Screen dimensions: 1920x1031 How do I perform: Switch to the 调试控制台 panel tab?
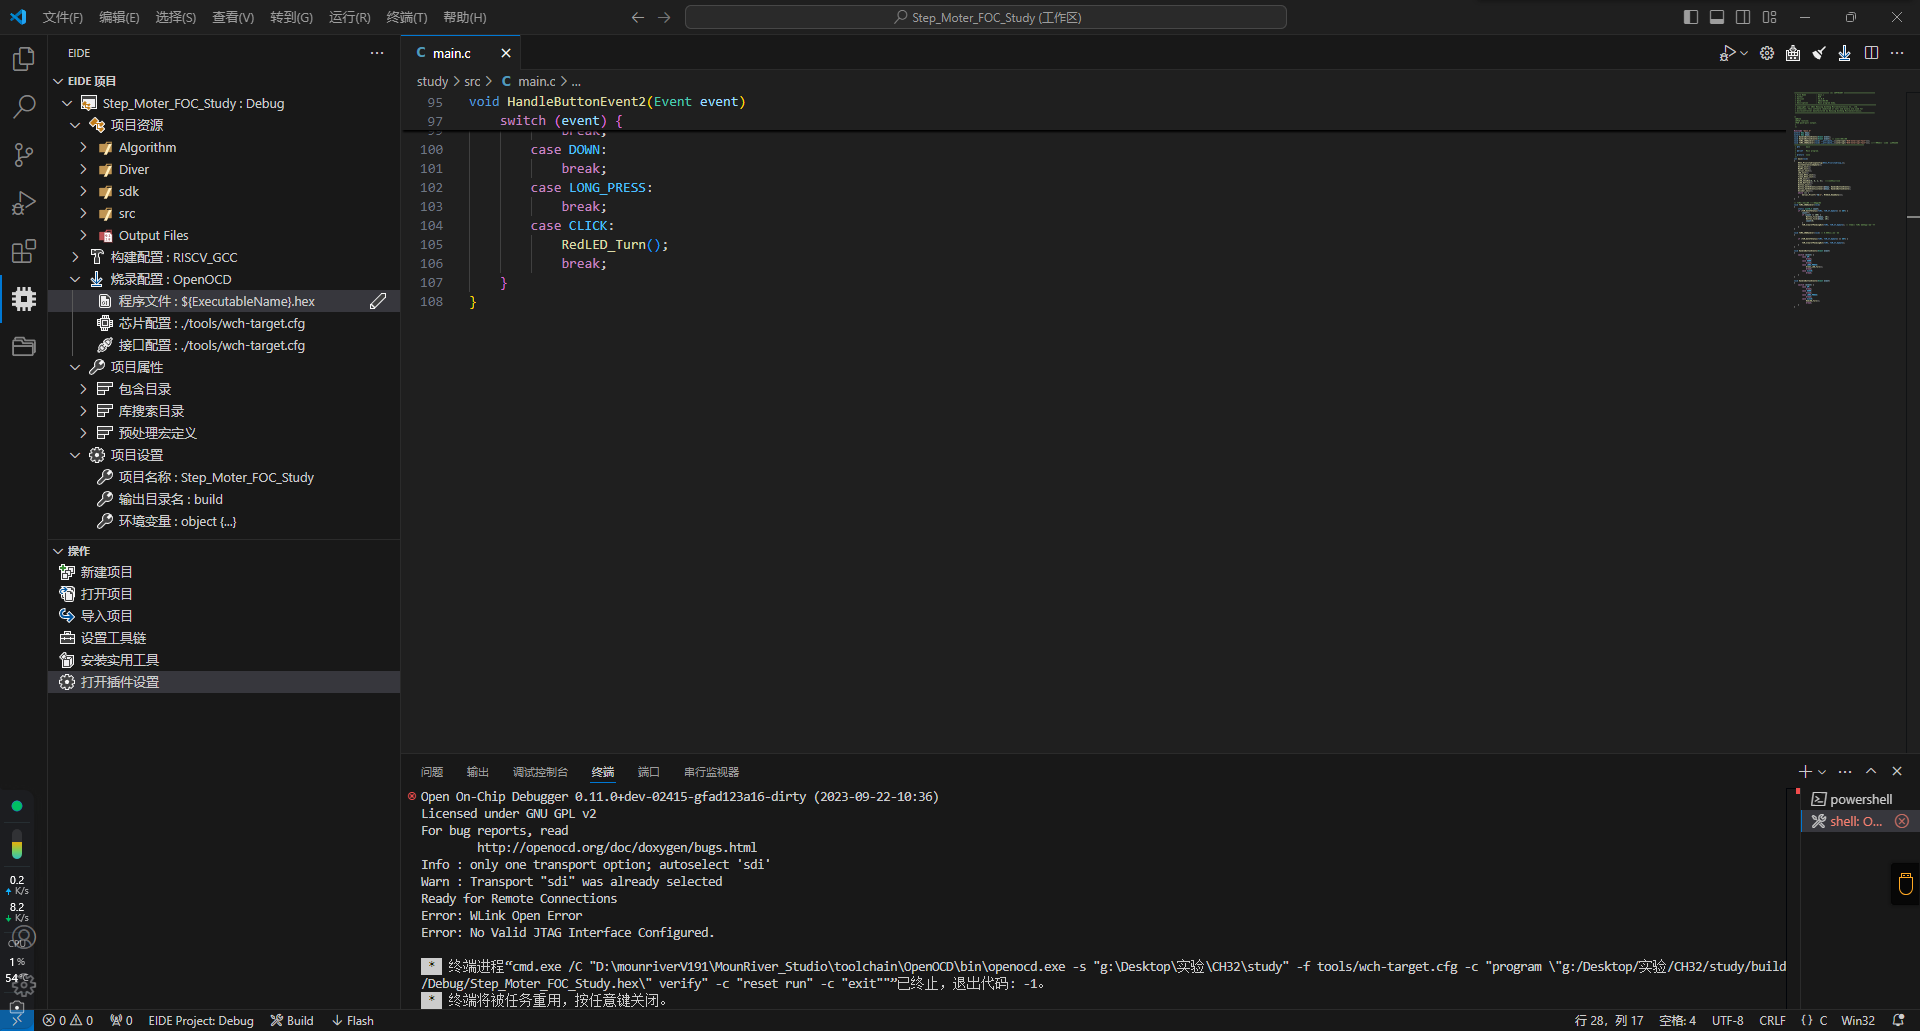[540, 772]
